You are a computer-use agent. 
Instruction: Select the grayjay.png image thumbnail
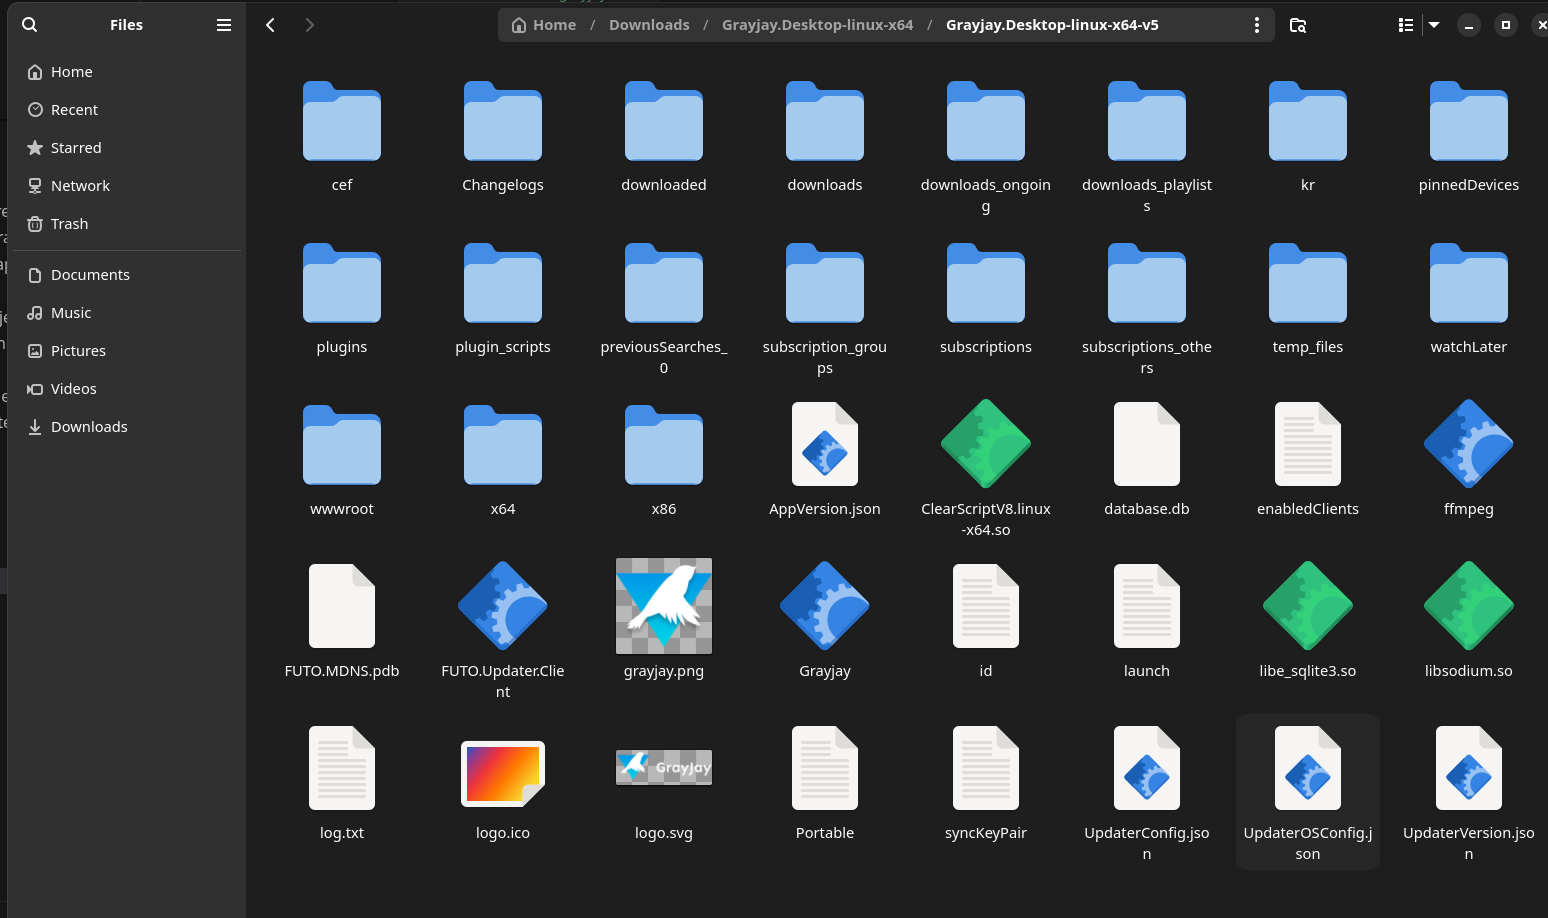point(664,607)
